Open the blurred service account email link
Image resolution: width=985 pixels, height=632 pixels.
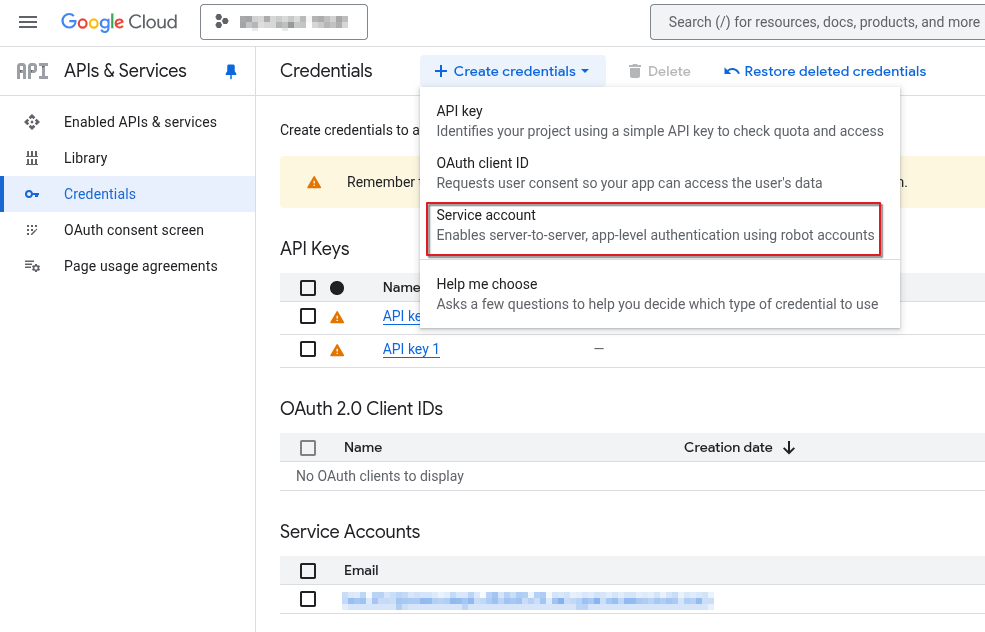point(528,600)
